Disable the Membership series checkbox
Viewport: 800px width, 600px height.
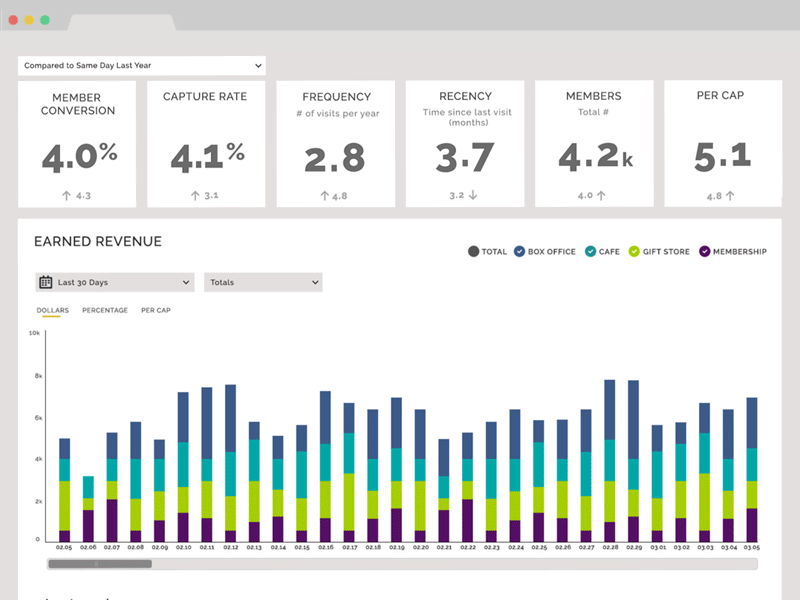click(x=704, y=251)
